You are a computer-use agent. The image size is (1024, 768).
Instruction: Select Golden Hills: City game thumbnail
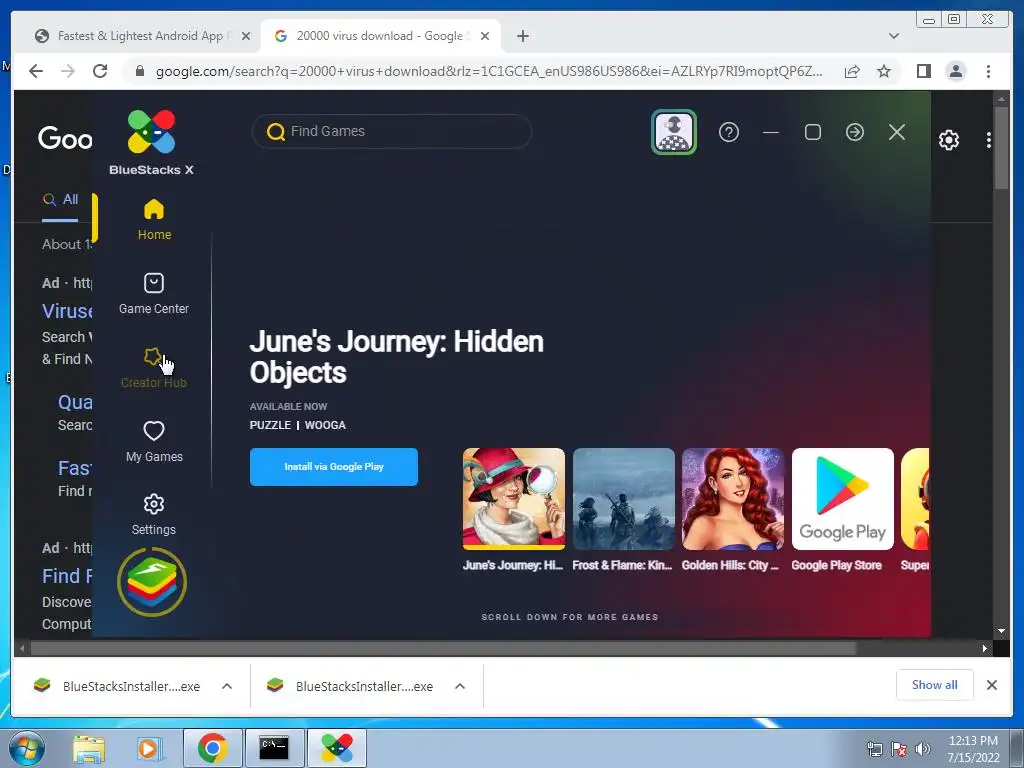pyautogui.click(x=733, y=499)
